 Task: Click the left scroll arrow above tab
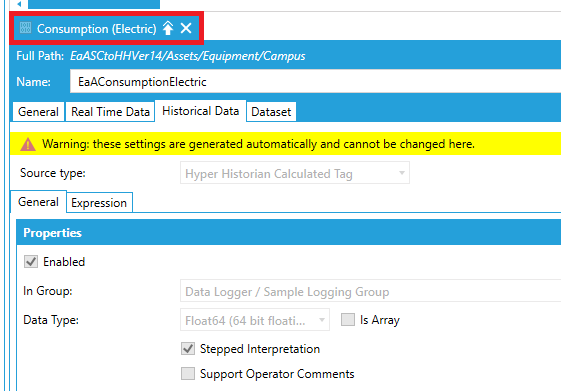19,4
